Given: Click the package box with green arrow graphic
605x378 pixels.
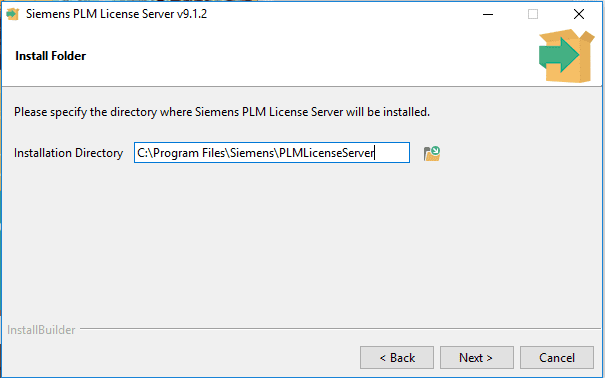Looking at the screenshot, I should (566, 56).
